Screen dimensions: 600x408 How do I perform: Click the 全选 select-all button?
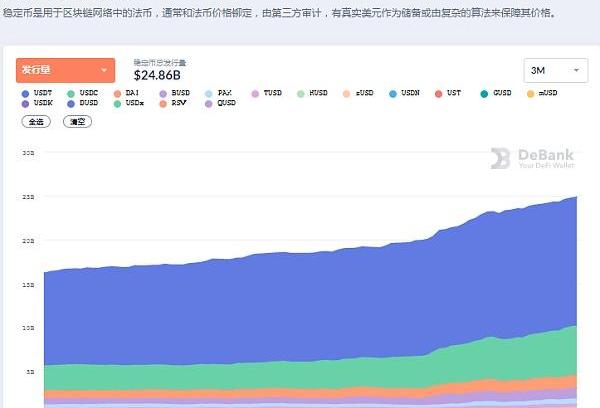click(x=36, y=122)
